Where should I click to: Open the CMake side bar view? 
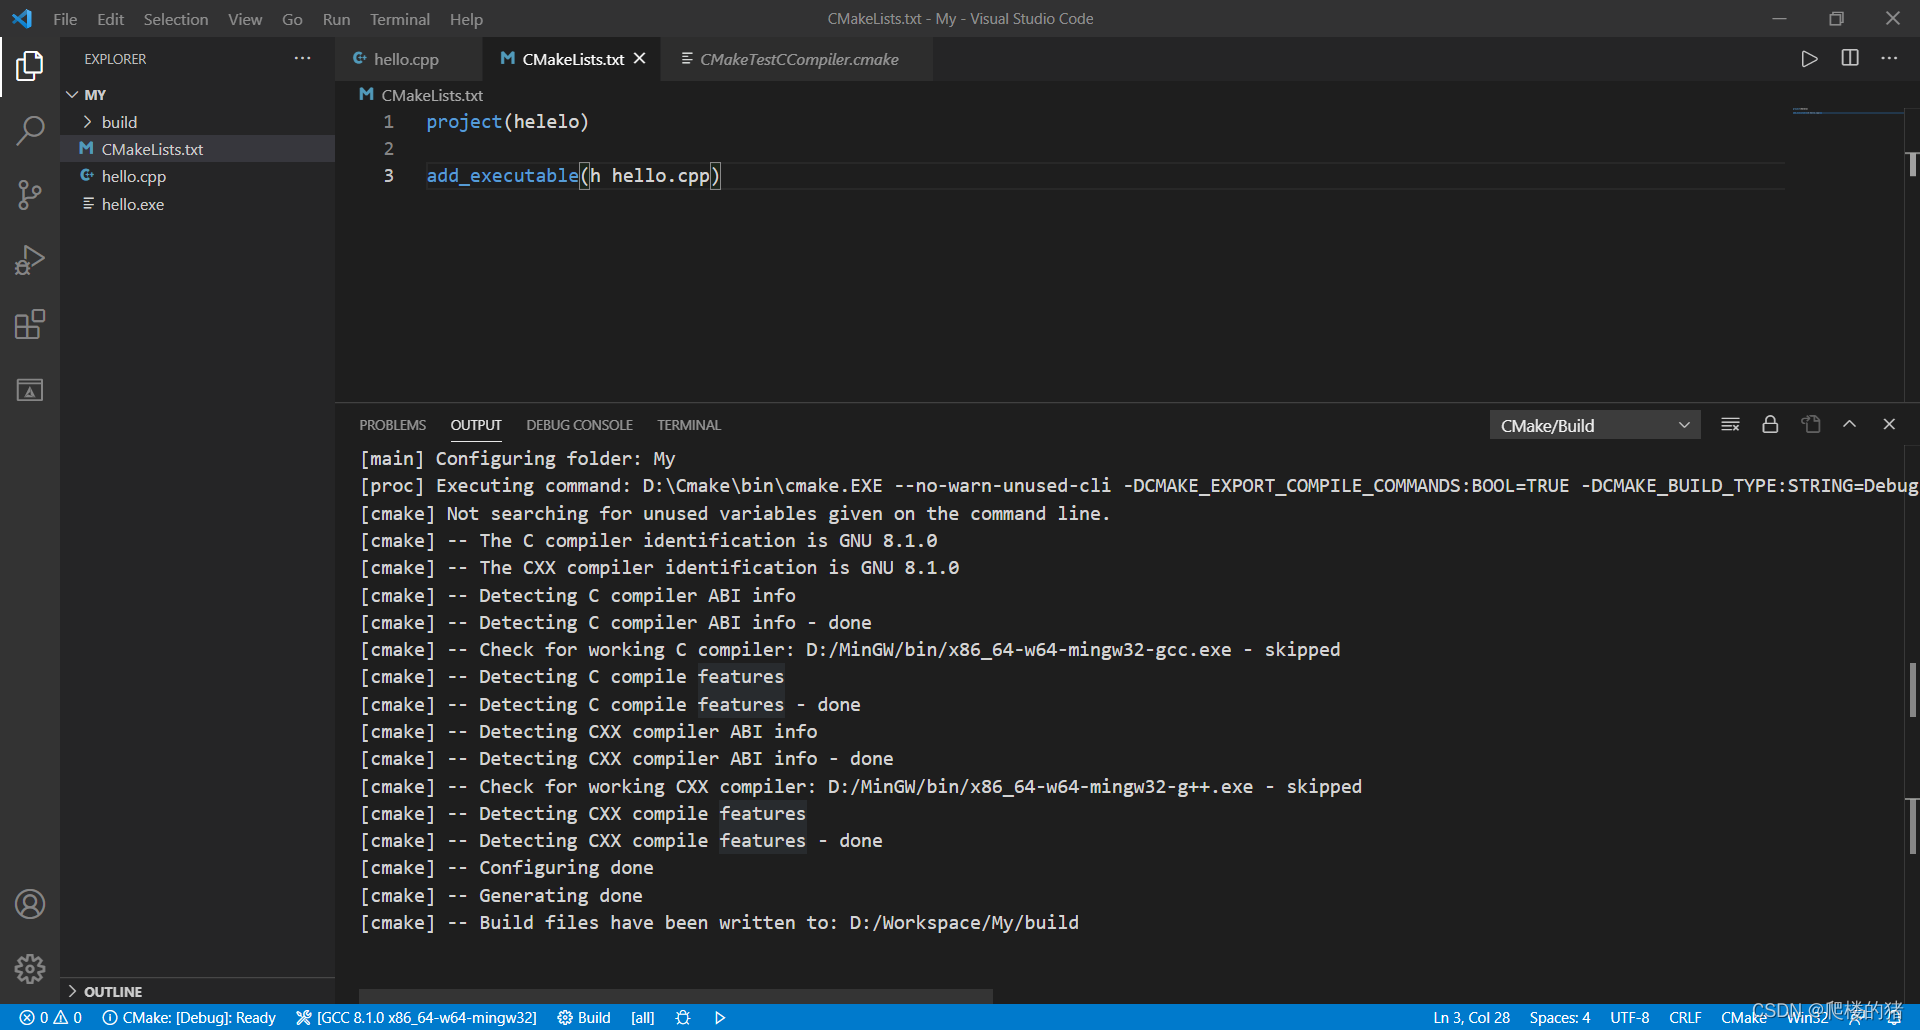30,390
